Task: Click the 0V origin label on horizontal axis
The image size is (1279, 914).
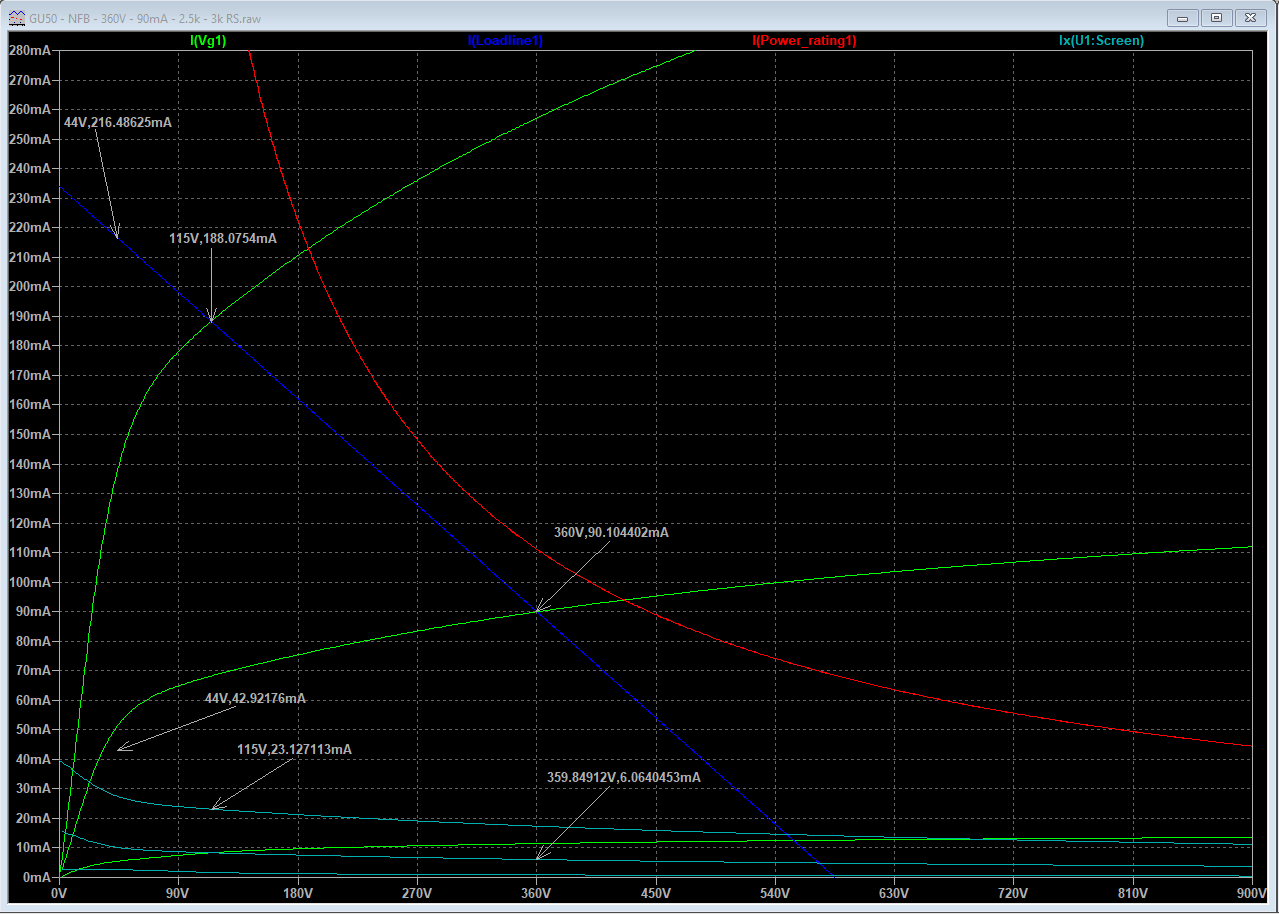Action: (x=59, y=893)
